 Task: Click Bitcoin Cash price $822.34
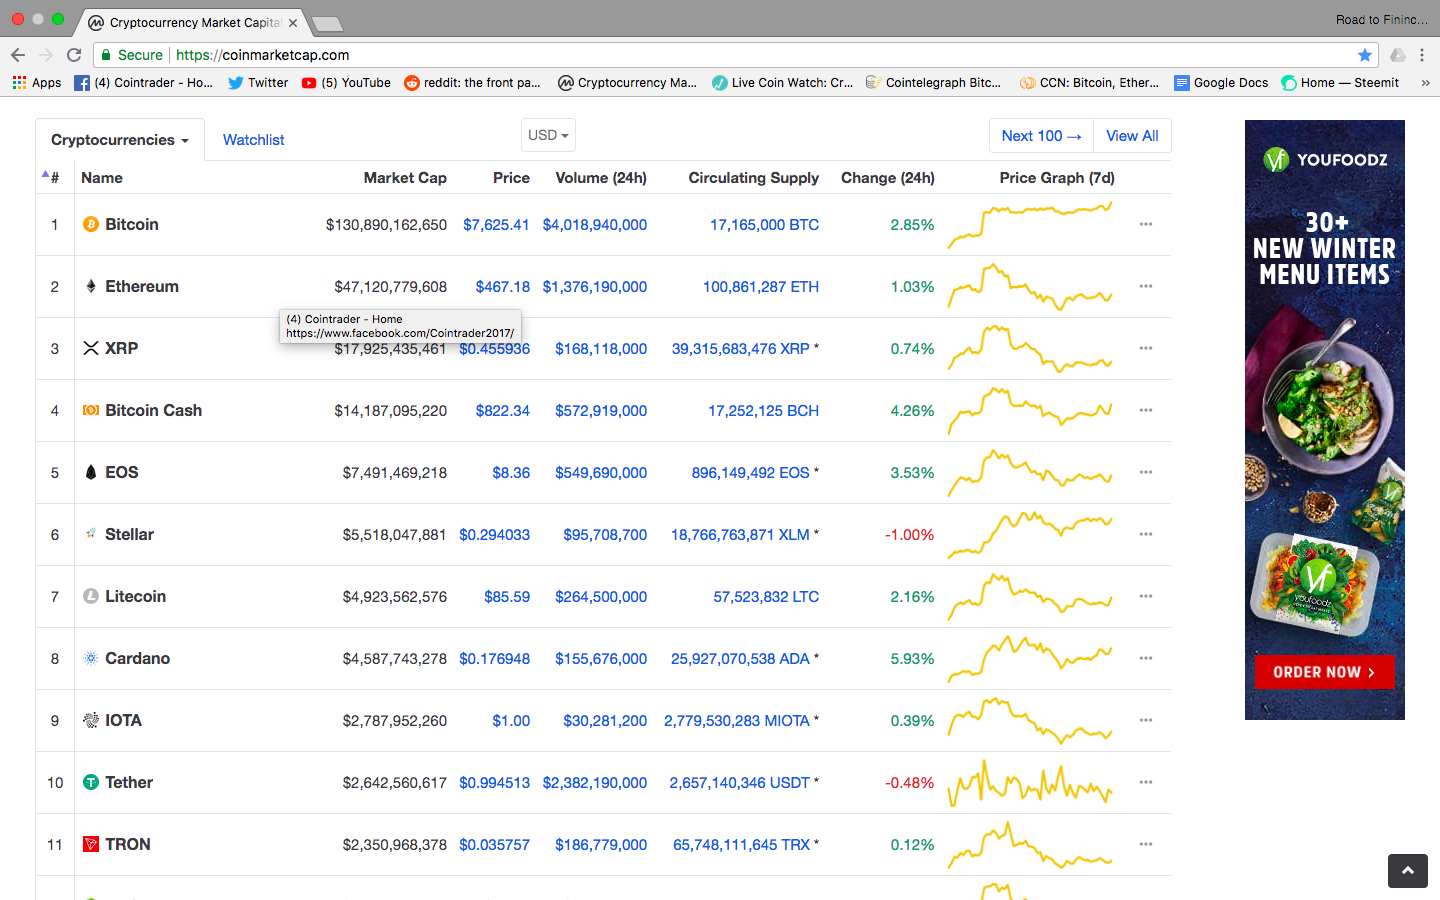click(x=503, y=411)
